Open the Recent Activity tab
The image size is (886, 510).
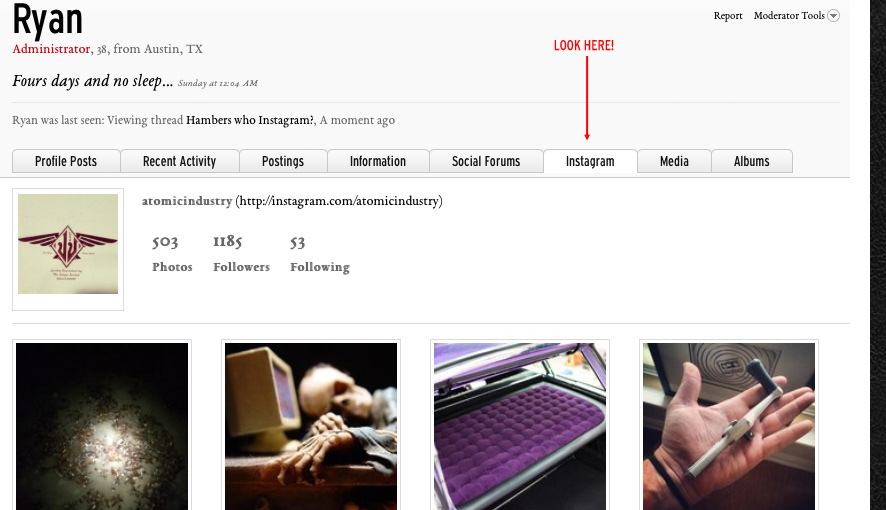point(180,161)
